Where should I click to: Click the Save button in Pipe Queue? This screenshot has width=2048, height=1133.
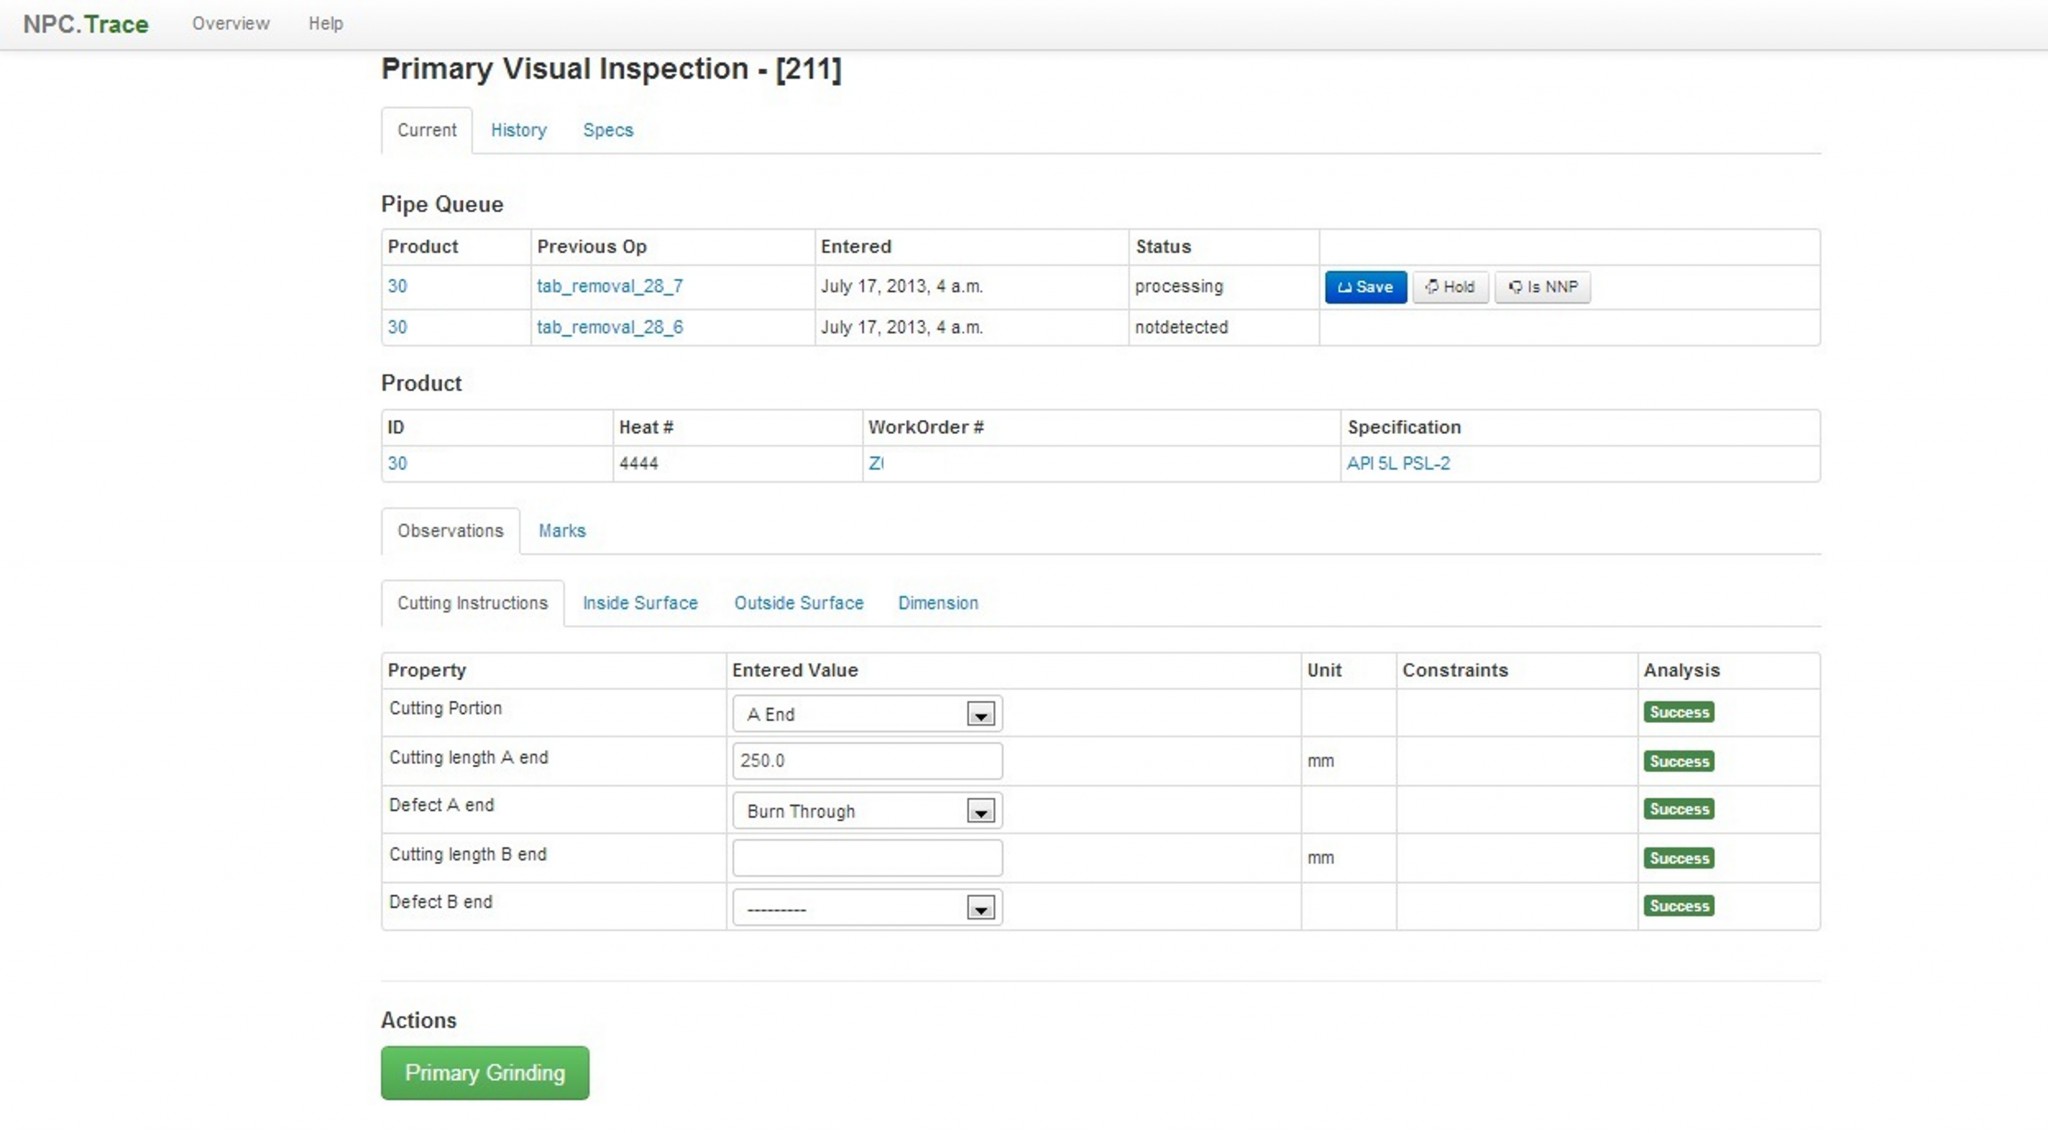[1365, 287]
